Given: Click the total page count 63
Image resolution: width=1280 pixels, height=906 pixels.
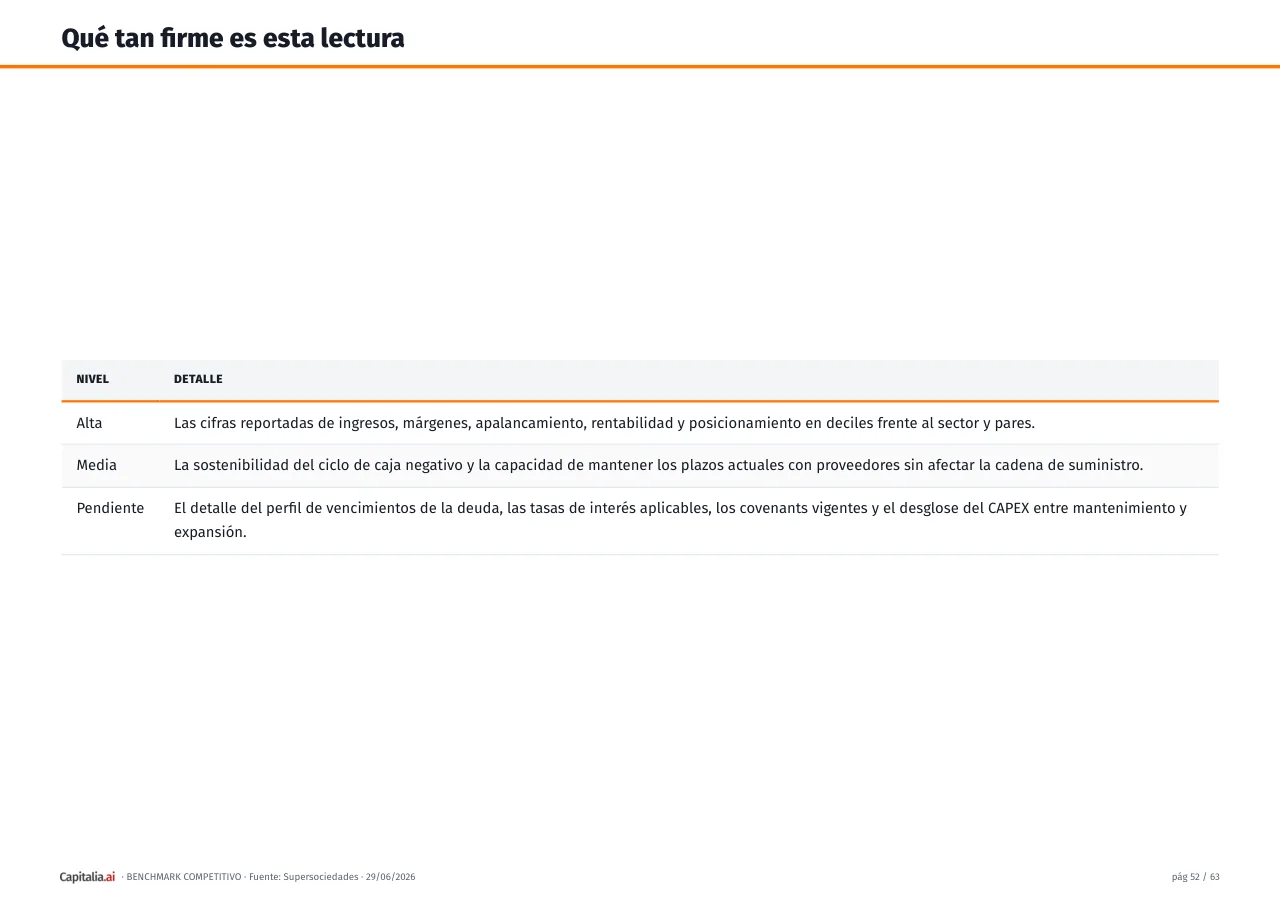Looking at the screenshot, I should pyautogui.click(x=1215, y=877).
